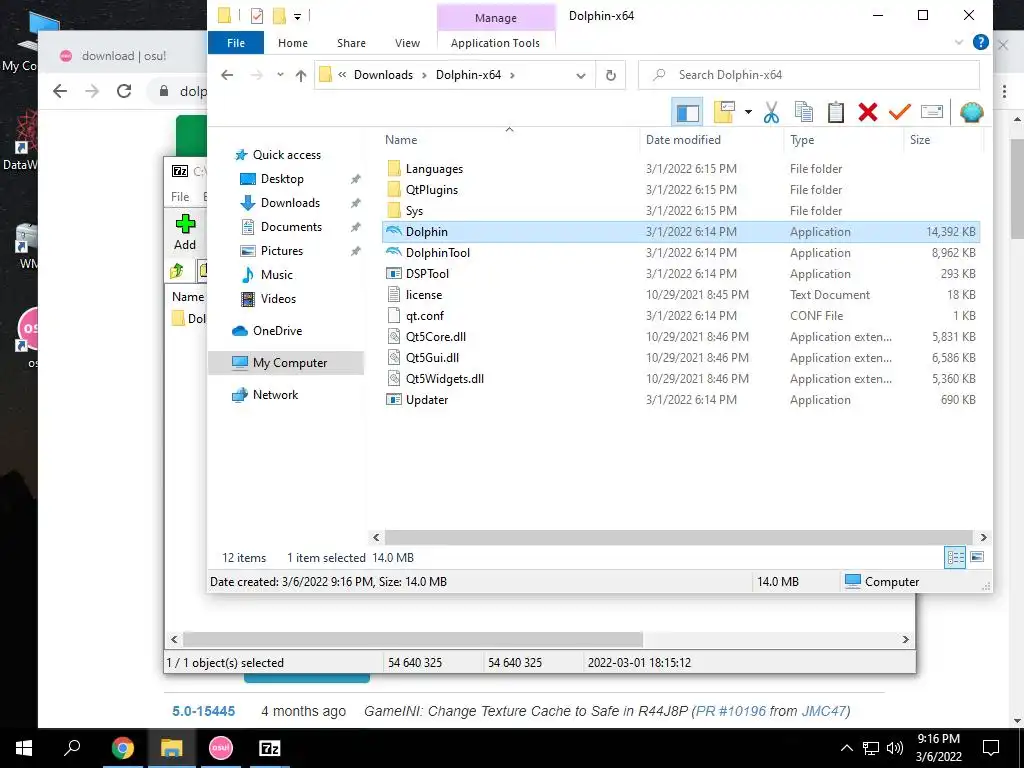Viewport: 1024px width, 768px height.
Task: Click the file list horizontal scrollbar
Action: [x=679, y=537]
